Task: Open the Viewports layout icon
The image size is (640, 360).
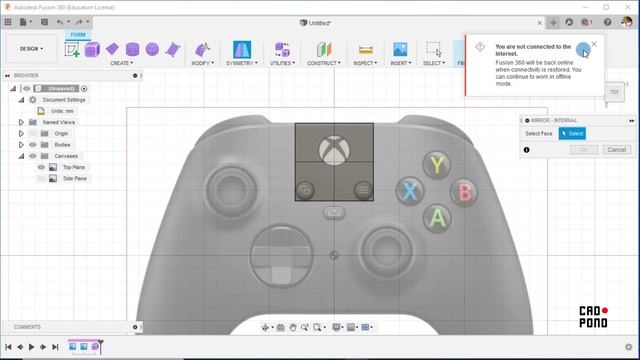Action: tap(365, 327)
